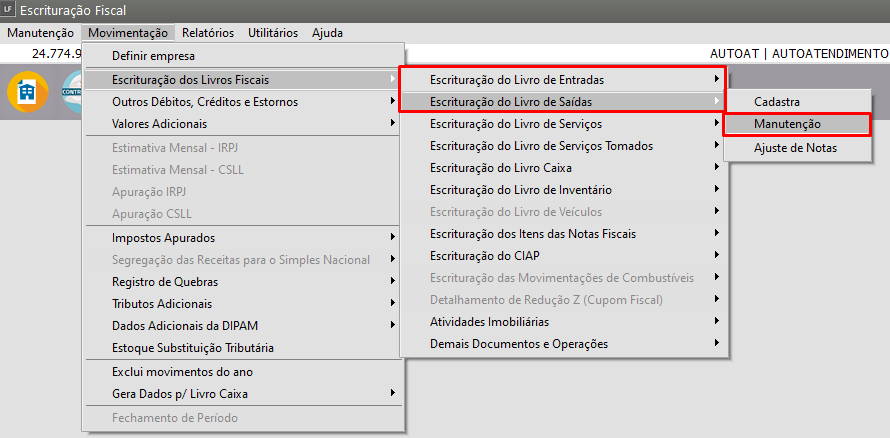Click the partially hidden blue toolbar icon
The width and height of the screenshot is (890, 438).
[x=72, y=92]
